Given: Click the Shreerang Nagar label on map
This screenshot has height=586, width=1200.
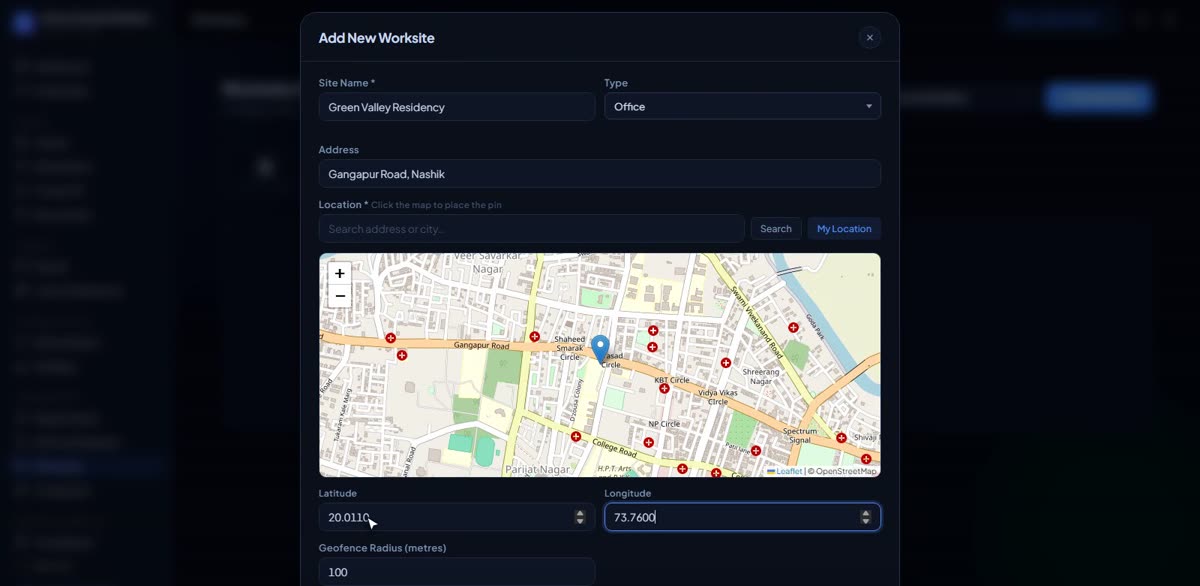Looking at the screenshot, I should [761, 376].
